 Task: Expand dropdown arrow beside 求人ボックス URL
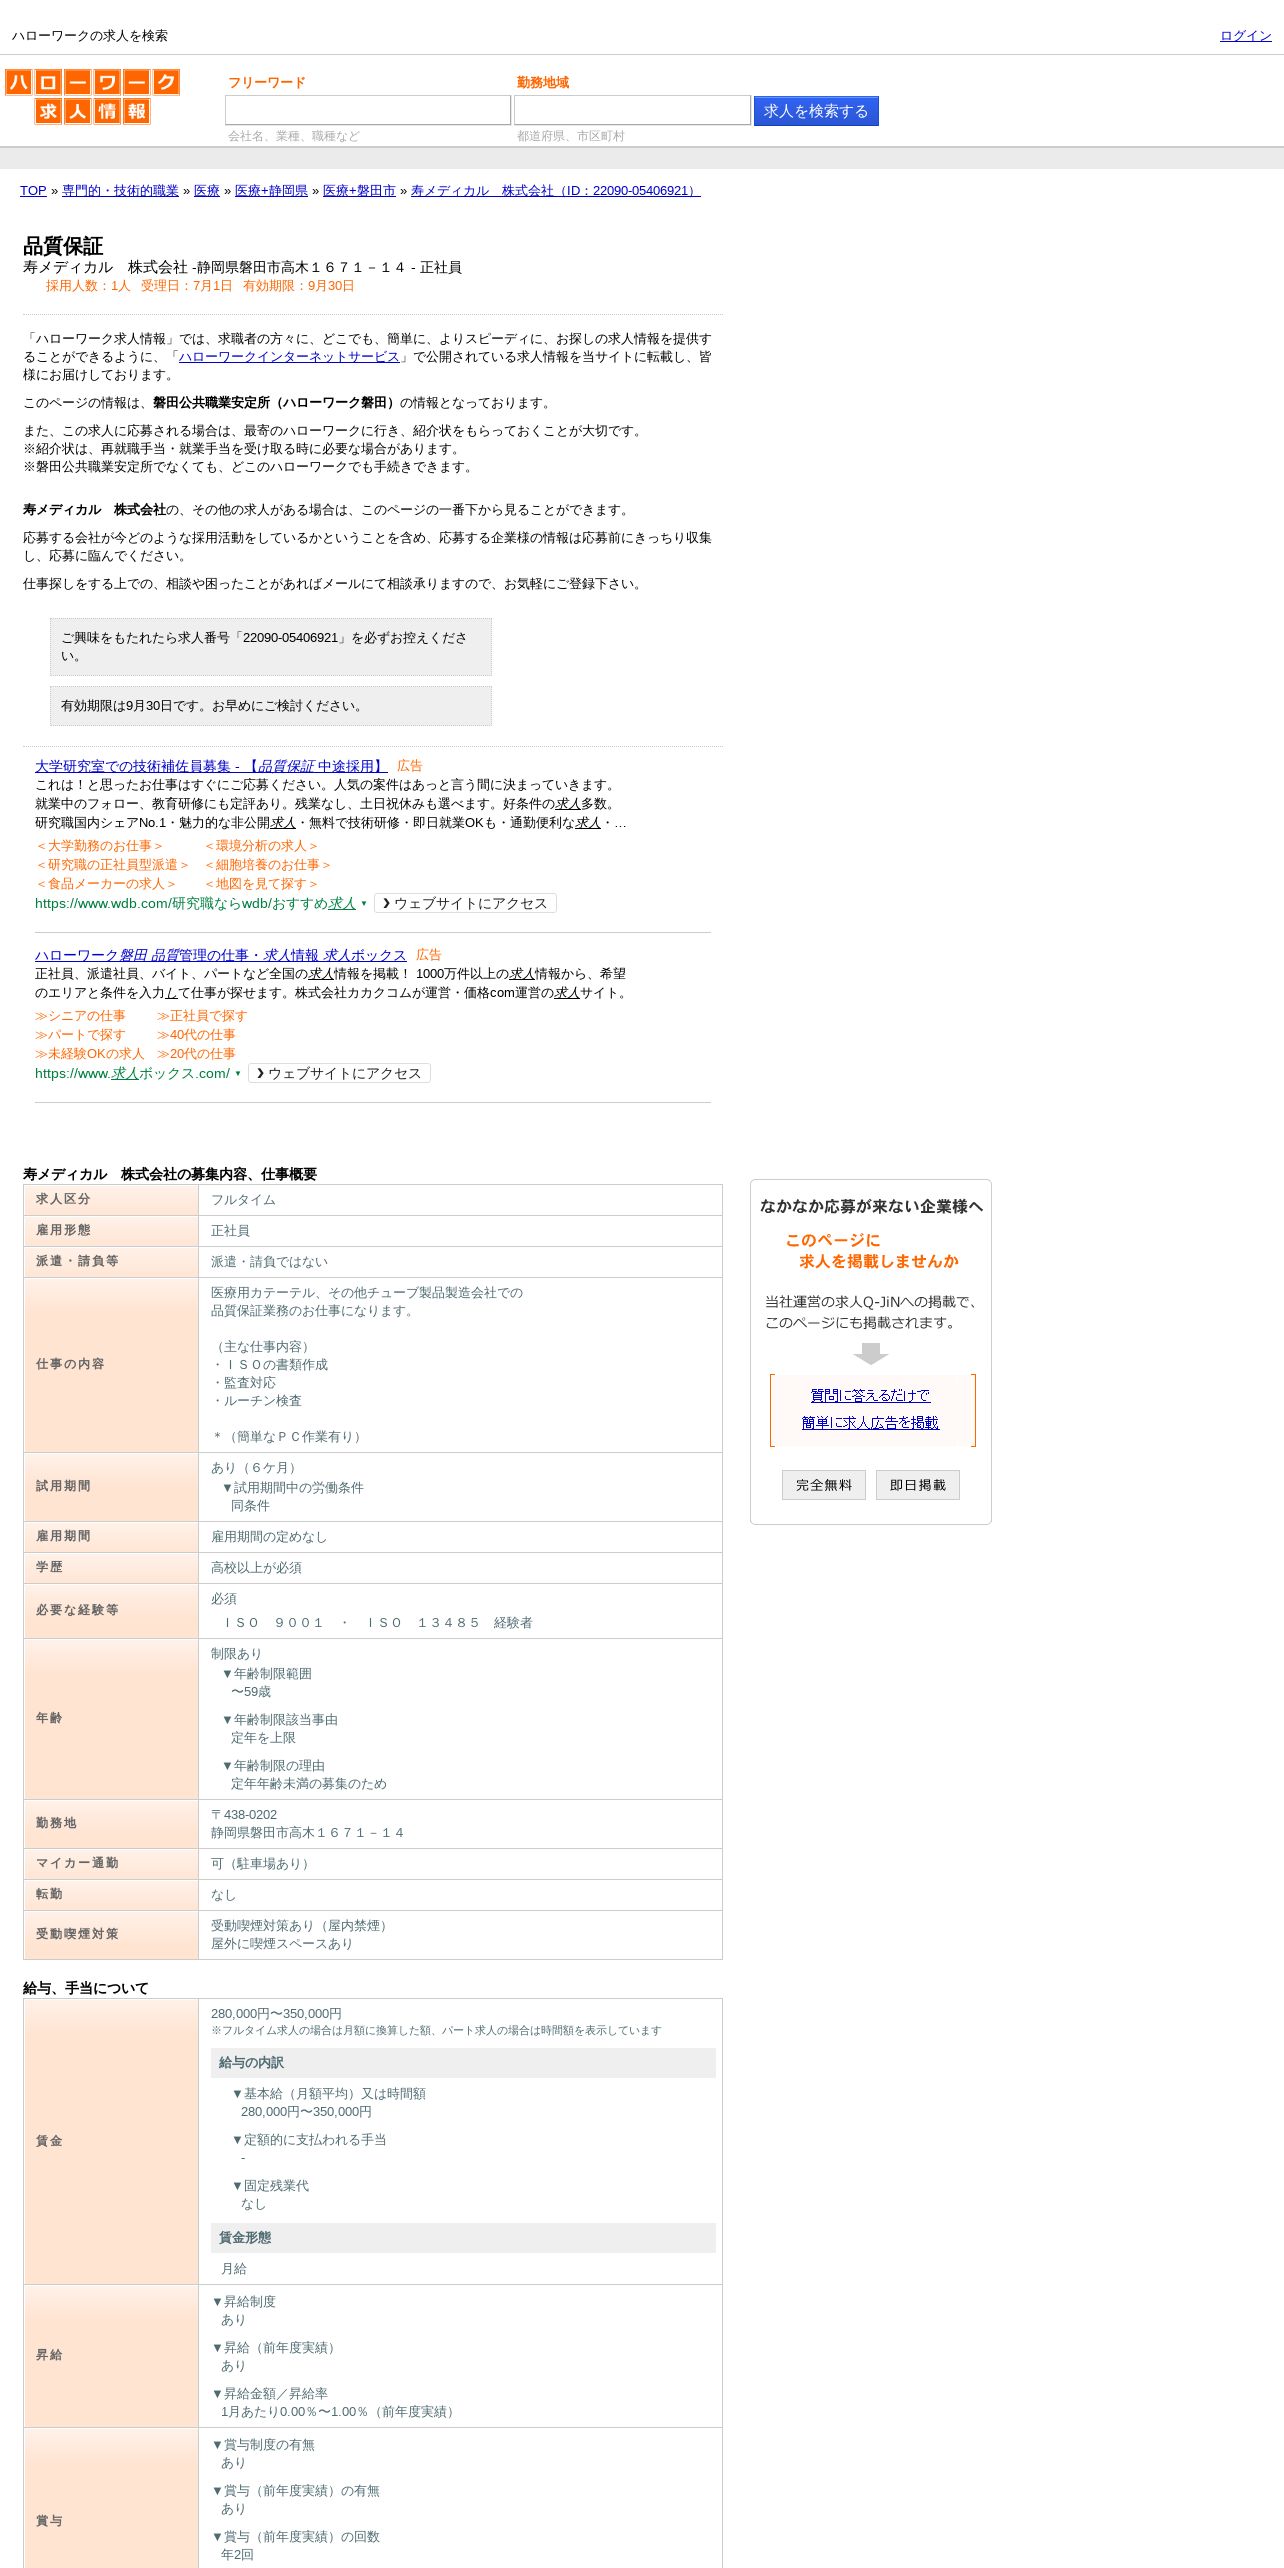click(x=238, y=1074)
